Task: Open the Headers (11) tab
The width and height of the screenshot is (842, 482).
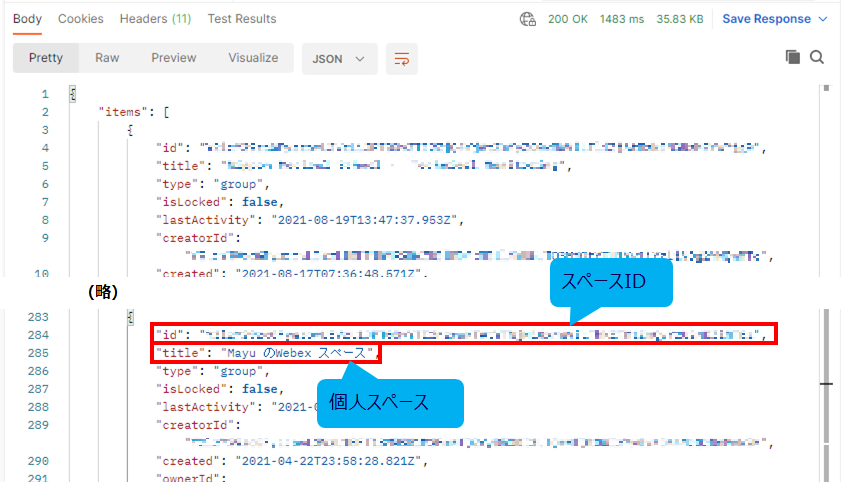Action: pos(155,19)
